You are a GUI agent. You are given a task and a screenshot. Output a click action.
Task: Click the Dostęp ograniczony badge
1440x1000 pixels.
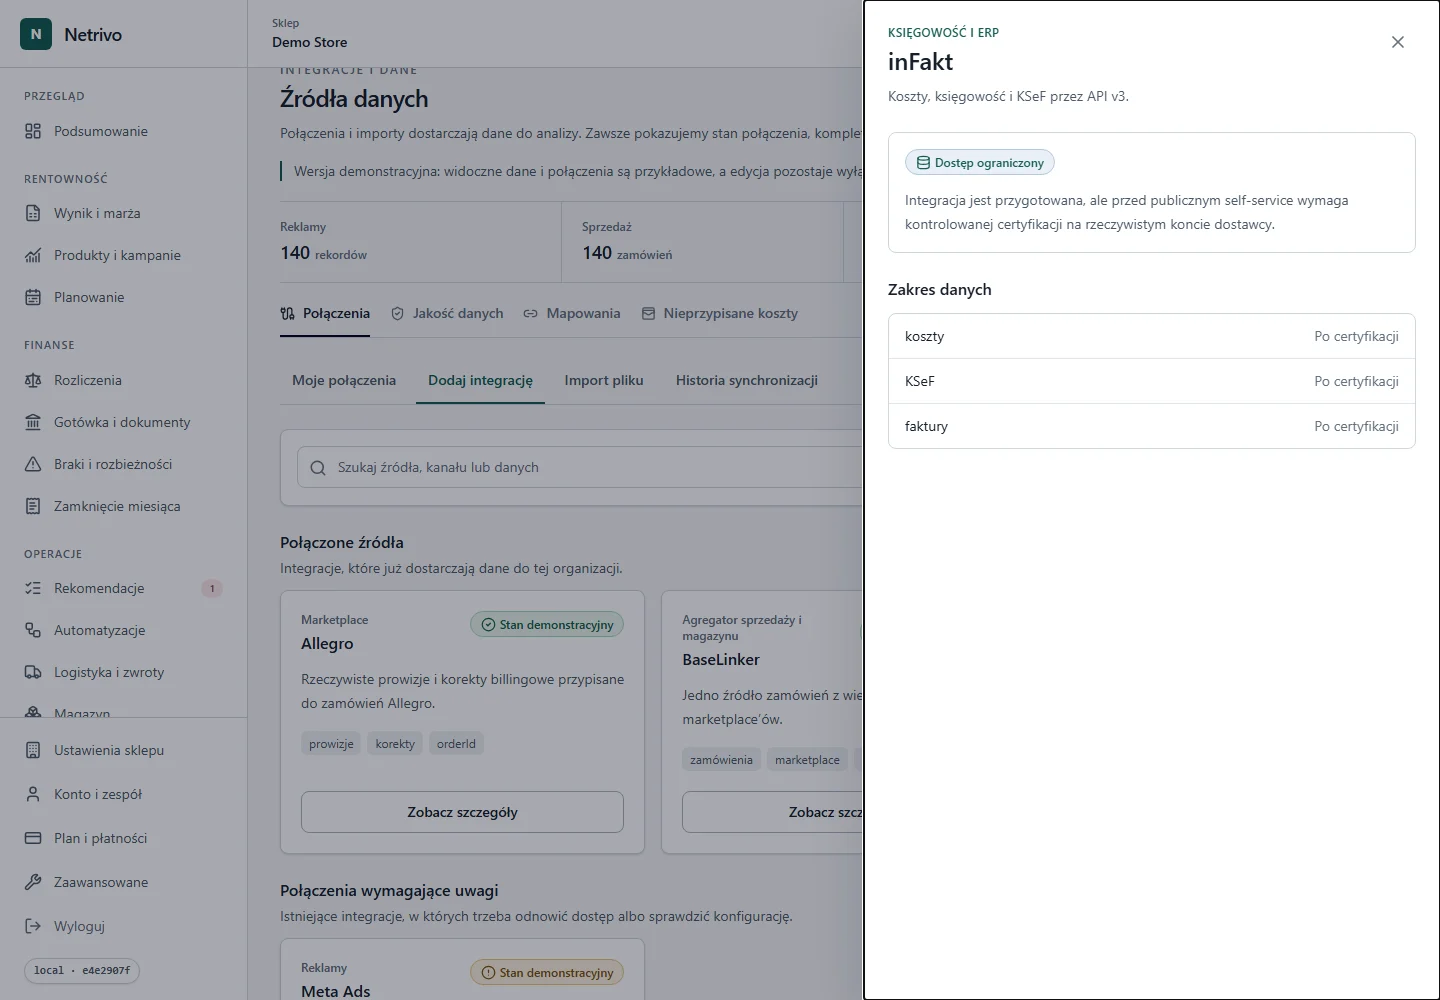980,162
